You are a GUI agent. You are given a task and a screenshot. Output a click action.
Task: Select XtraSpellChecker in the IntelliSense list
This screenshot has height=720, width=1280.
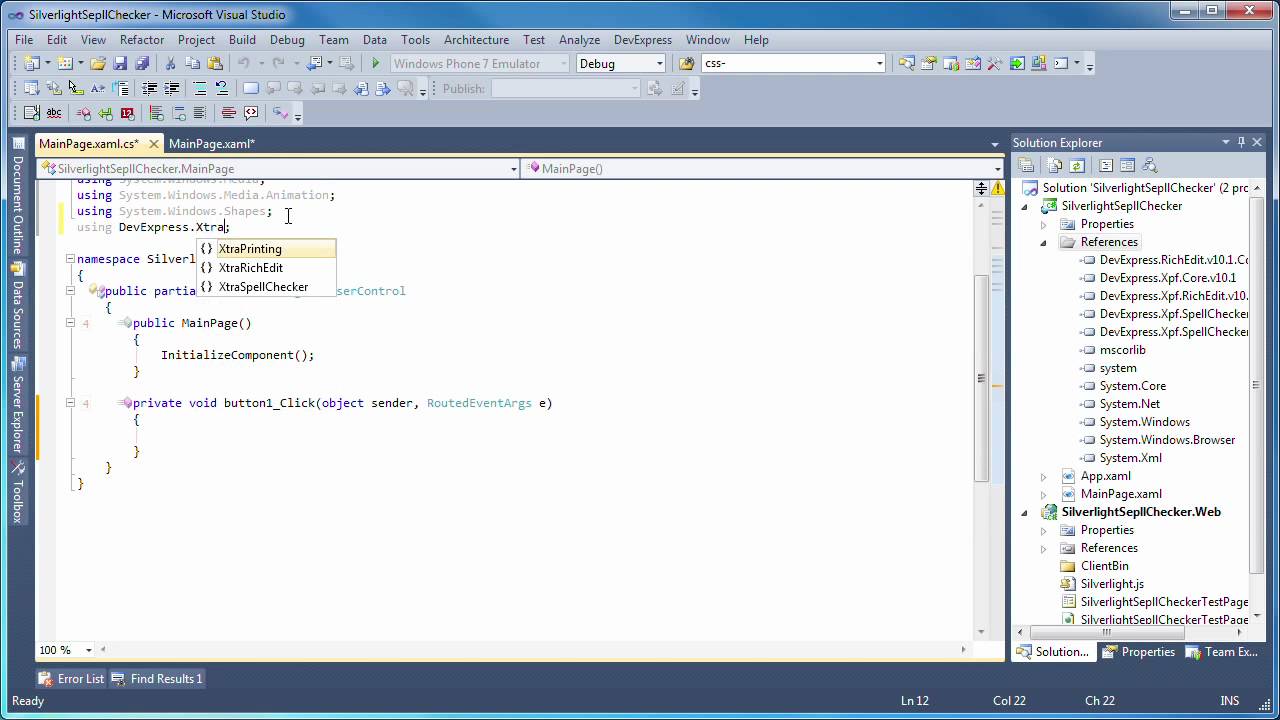pyautogui.click(x=264, y=287)
